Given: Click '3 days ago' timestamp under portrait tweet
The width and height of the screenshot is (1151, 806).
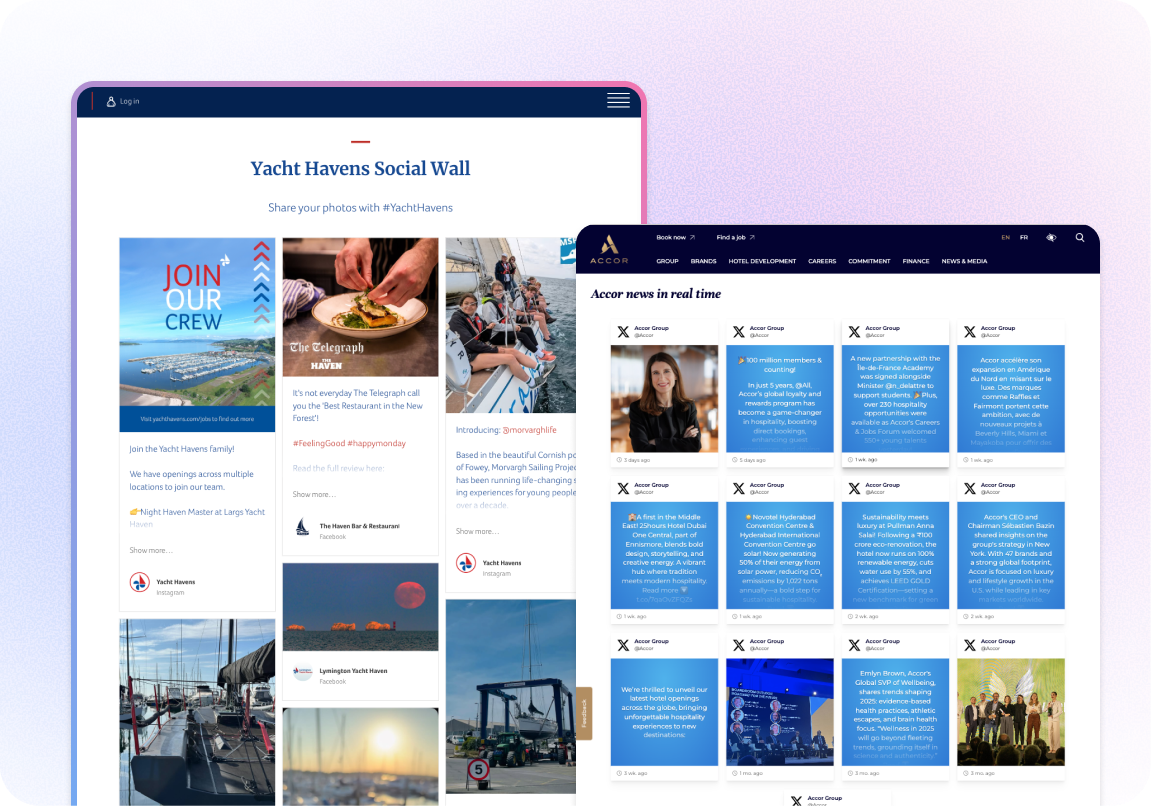Looking at the screenshot, I should coord(636,460).
